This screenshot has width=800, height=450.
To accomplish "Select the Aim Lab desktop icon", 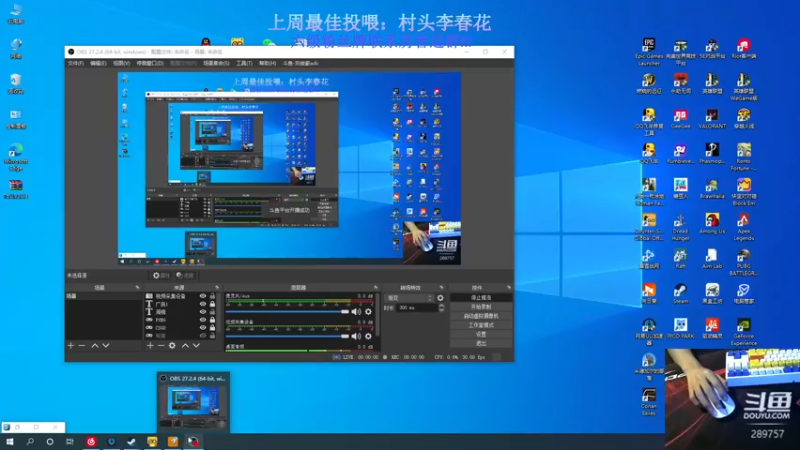I will click(x=712, y=259).
